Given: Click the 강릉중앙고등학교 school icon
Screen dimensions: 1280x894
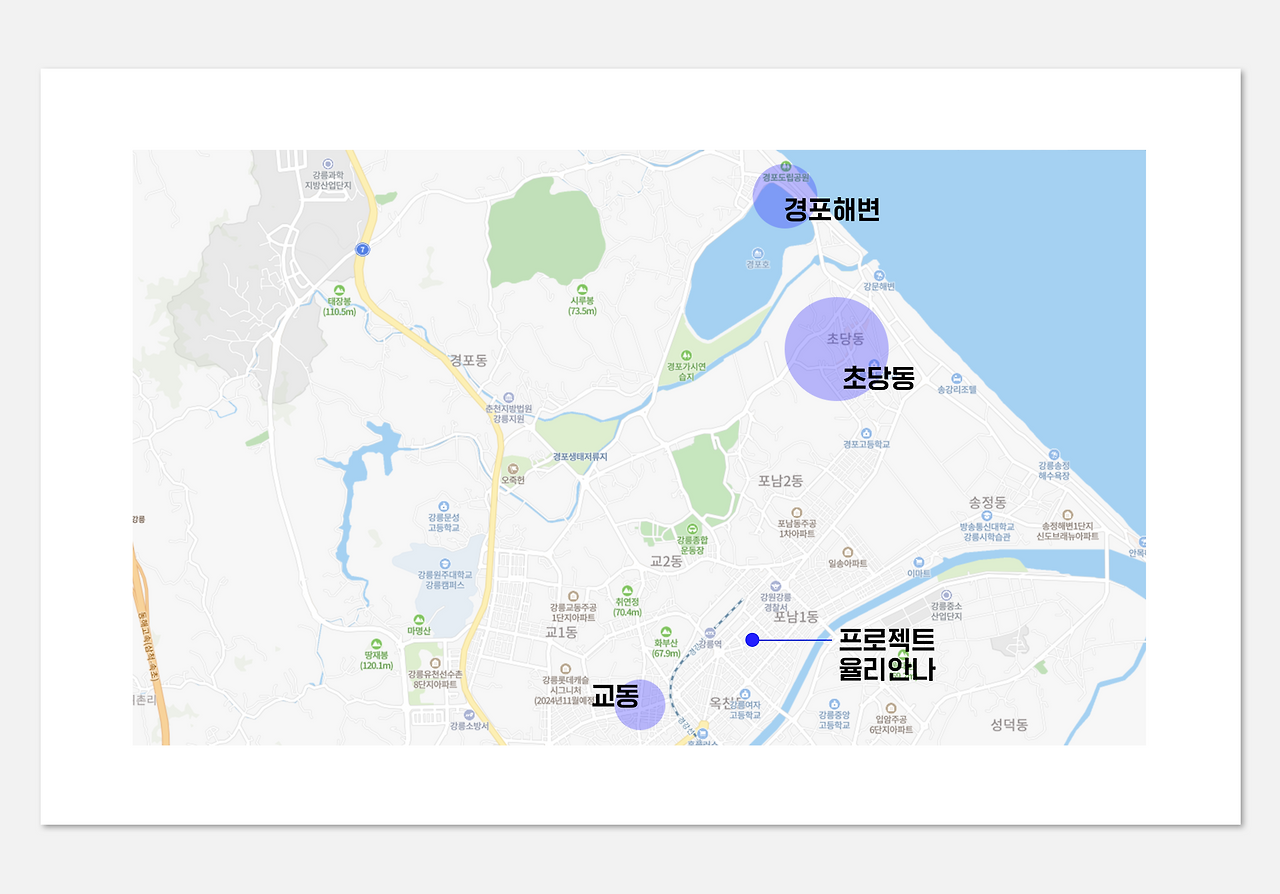Looking at the screenshot, I should [833, 703].
